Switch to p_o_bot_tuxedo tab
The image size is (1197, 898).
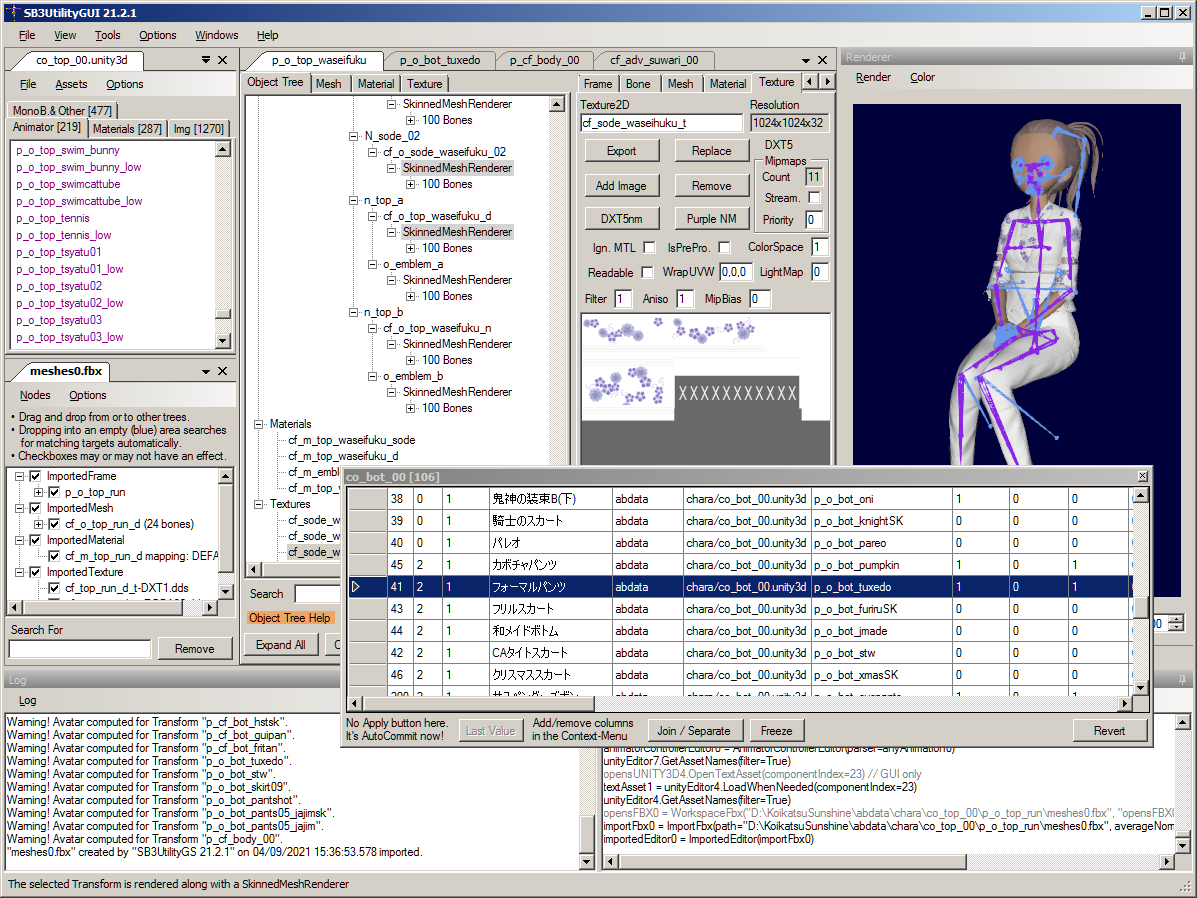tap(440, 60)
